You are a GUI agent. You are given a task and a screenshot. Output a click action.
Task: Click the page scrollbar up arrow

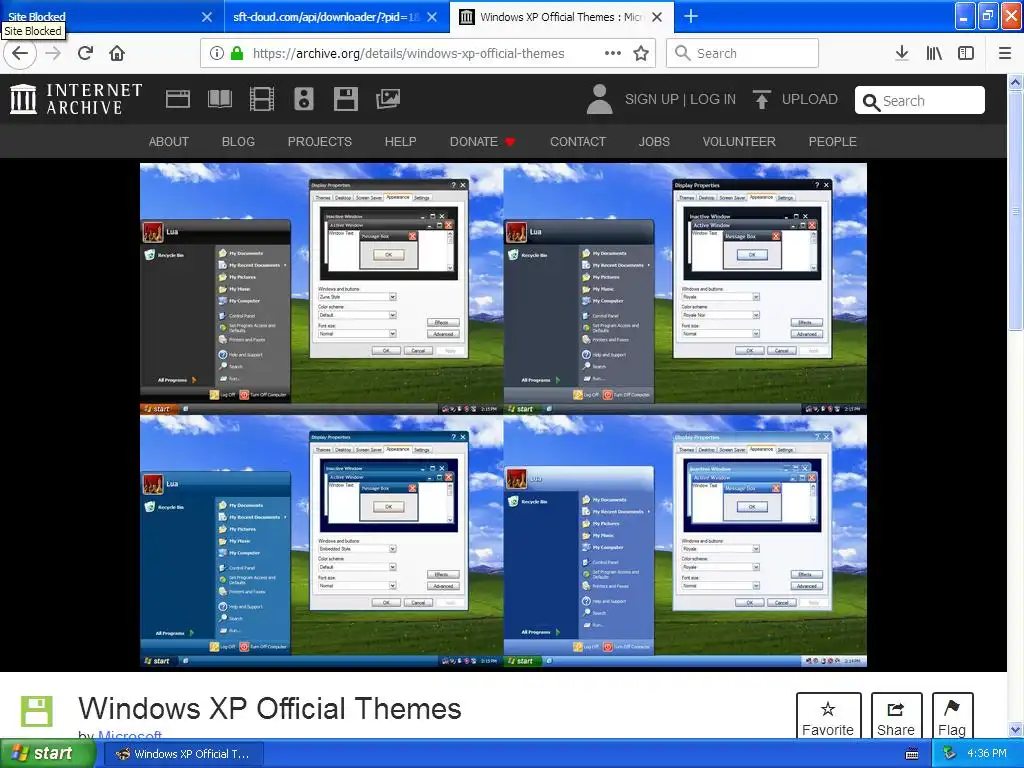click(x=1016, y=82)
